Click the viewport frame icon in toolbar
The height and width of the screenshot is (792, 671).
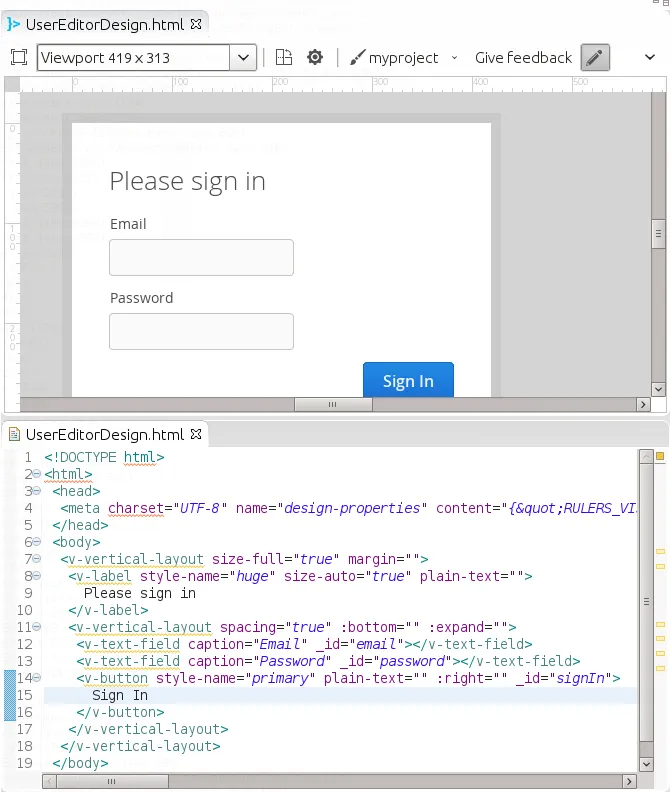(x=18, y=58)
